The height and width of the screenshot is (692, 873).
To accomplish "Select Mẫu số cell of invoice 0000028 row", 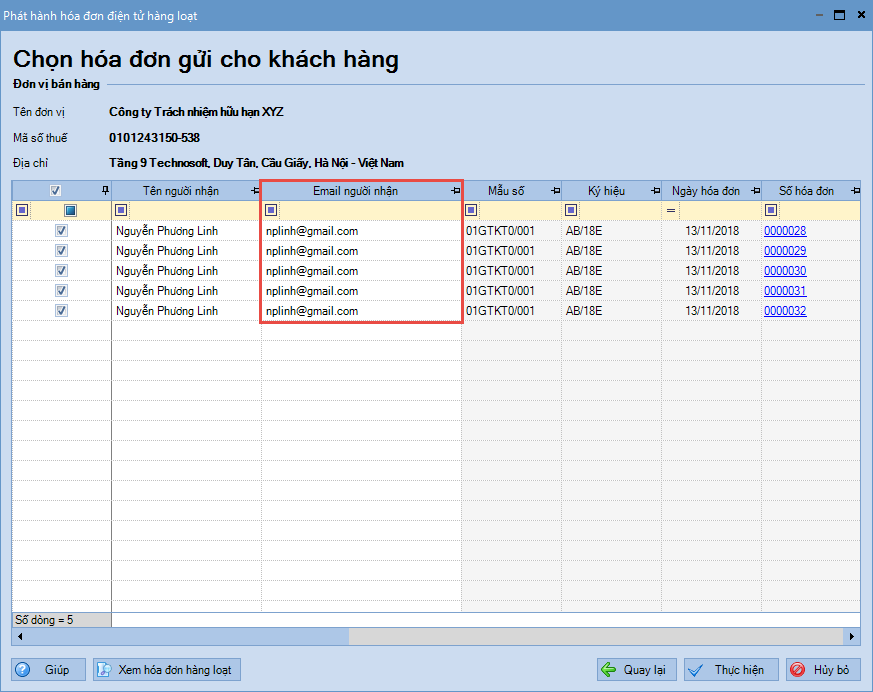I will coord(512,230).
